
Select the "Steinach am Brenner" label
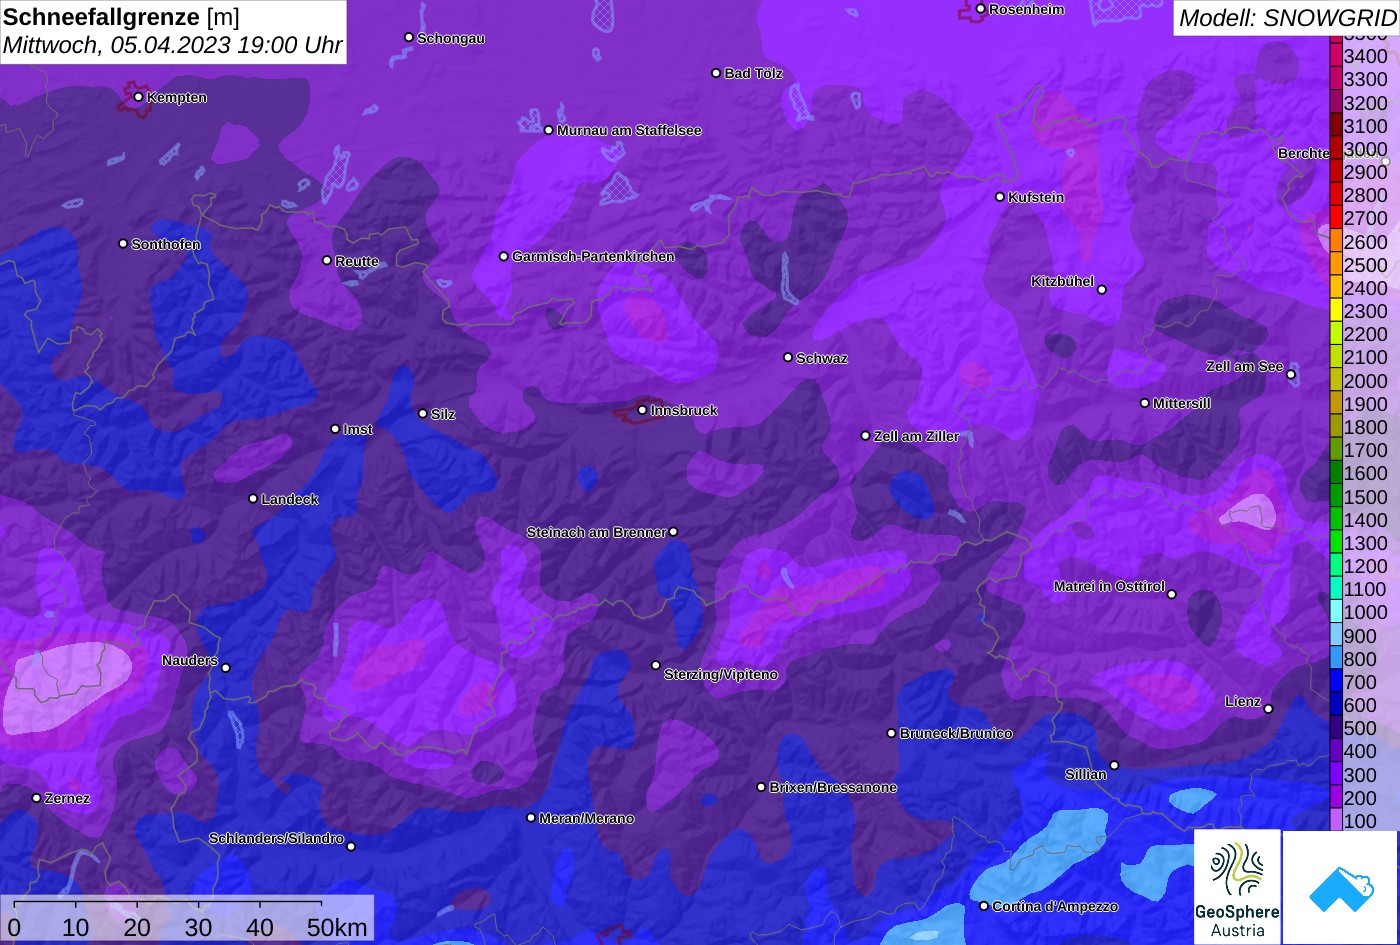596,532
